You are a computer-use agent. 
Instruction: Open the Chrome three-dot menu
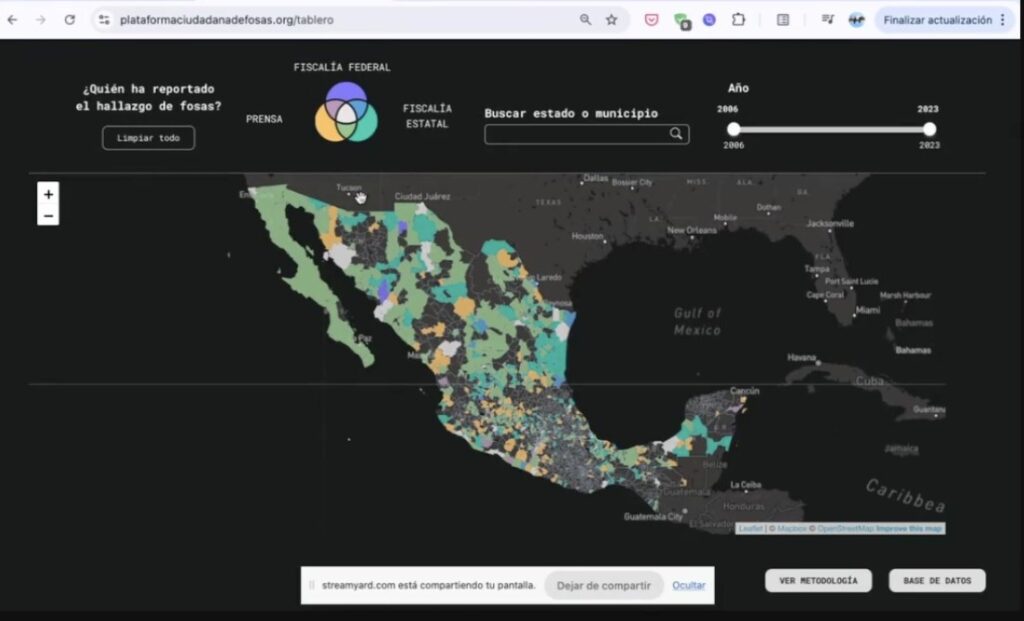click(1003, 19)
